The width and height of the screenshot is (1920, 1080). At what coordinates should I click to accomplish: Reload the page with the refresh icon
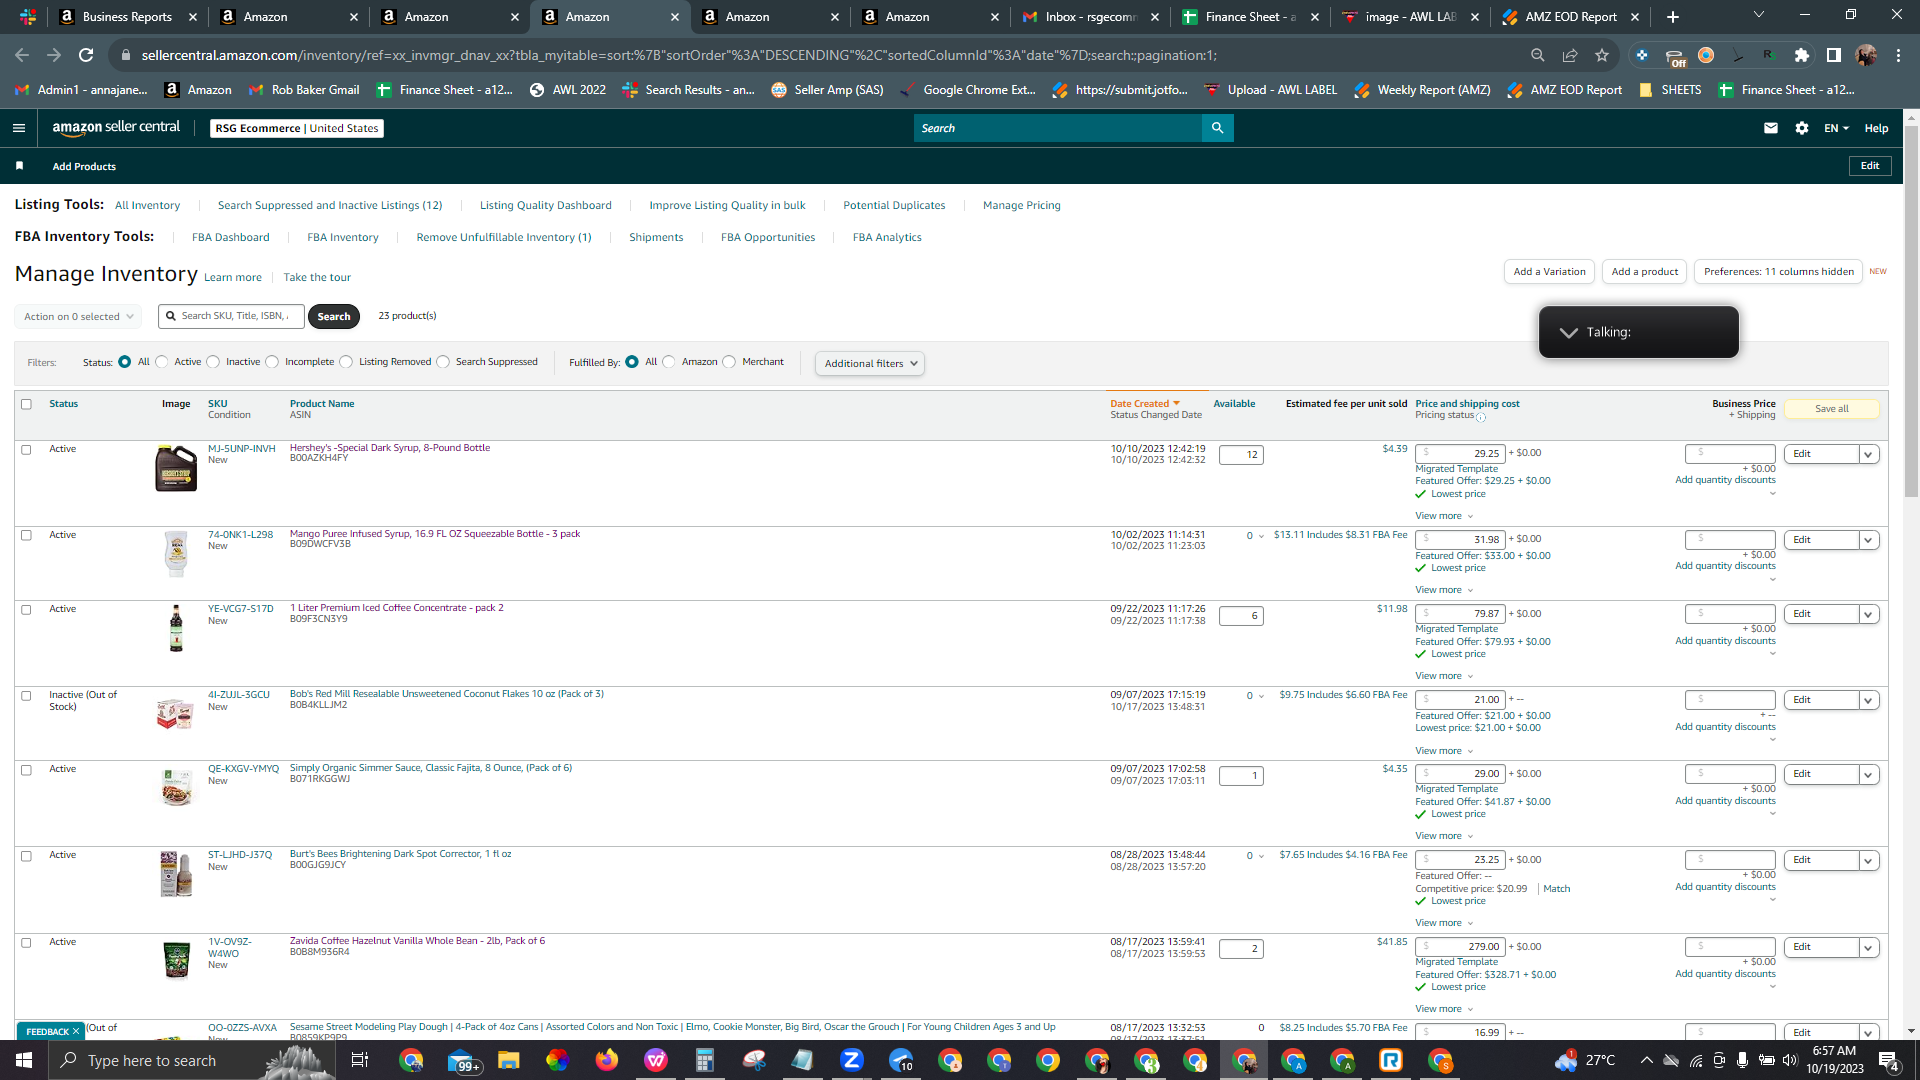(86, 56)
